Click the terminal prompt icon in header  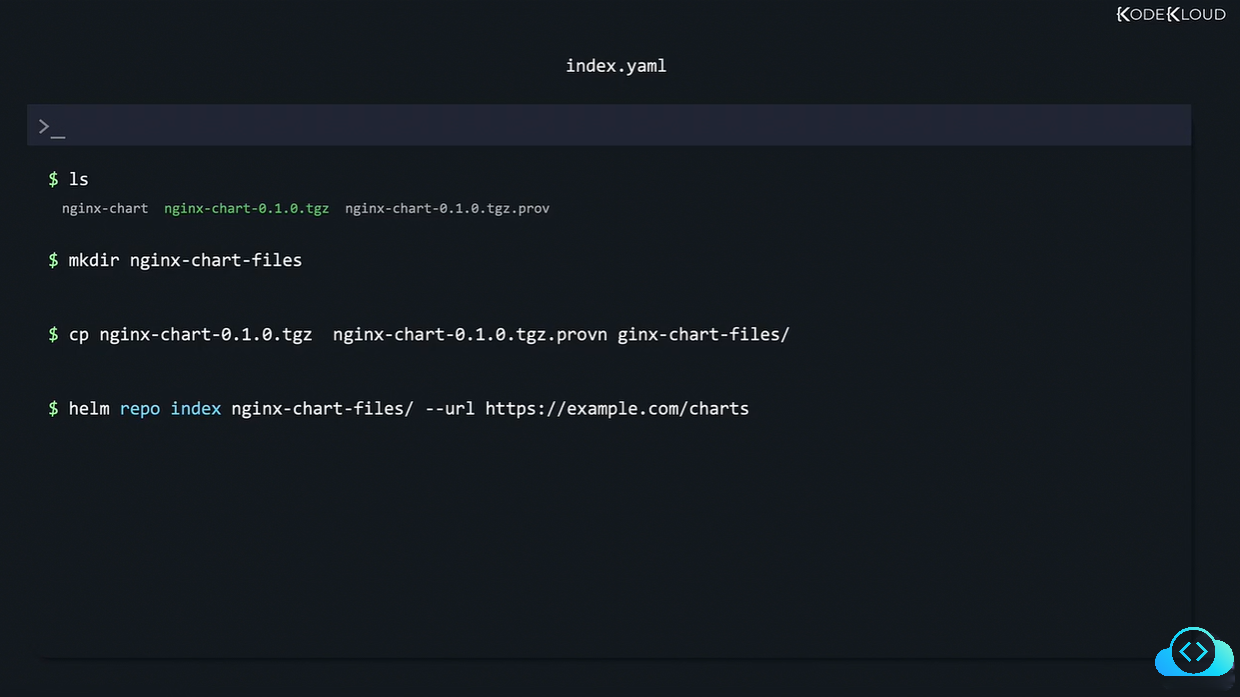pos(51,127)
